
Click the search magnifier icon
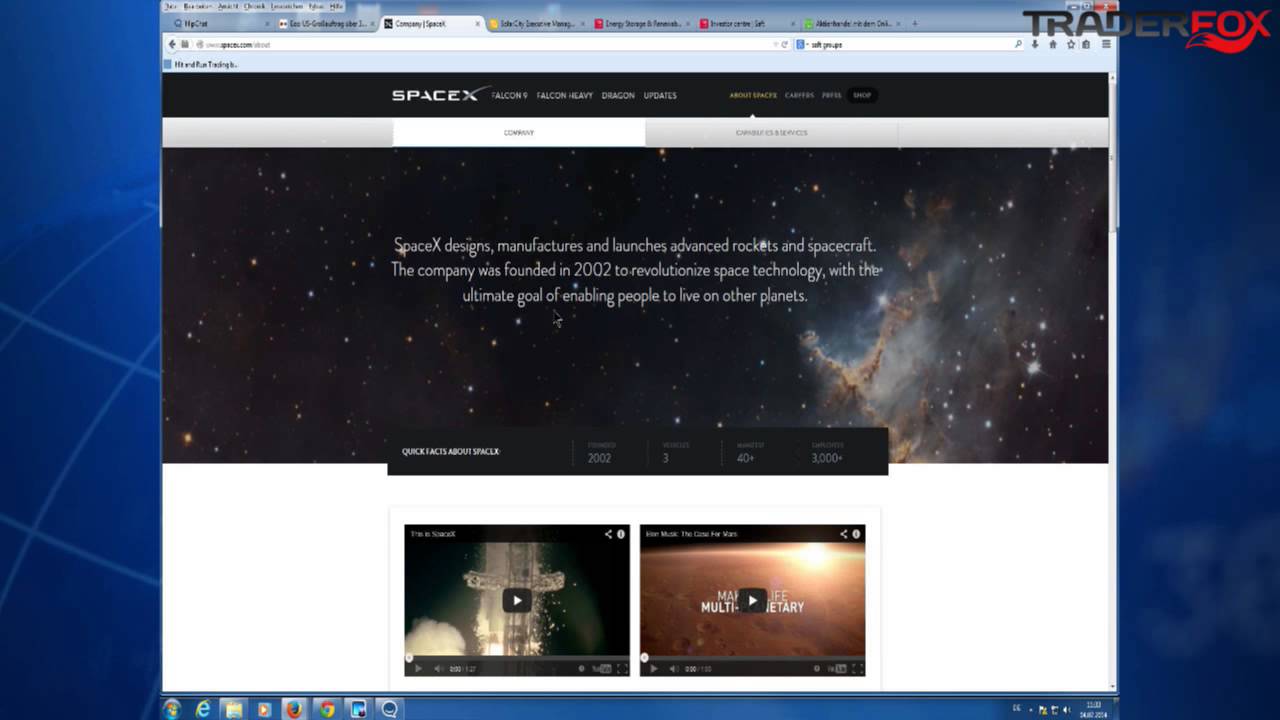1018,44
